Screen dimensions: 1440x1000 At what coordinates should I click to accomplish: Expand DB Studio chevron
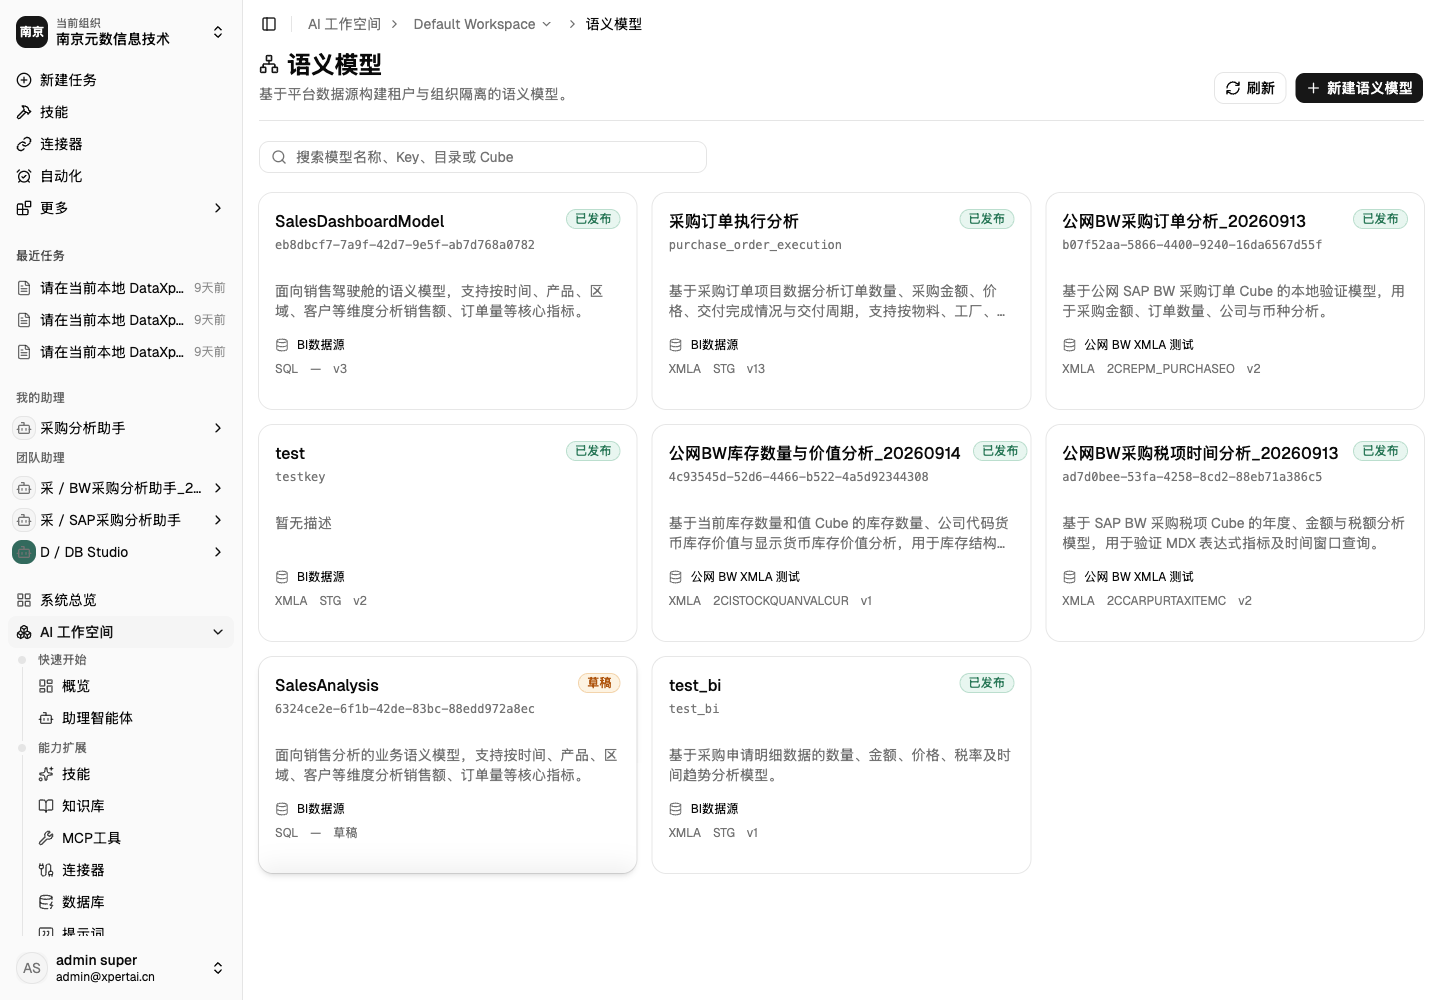(x=218, y=552)
